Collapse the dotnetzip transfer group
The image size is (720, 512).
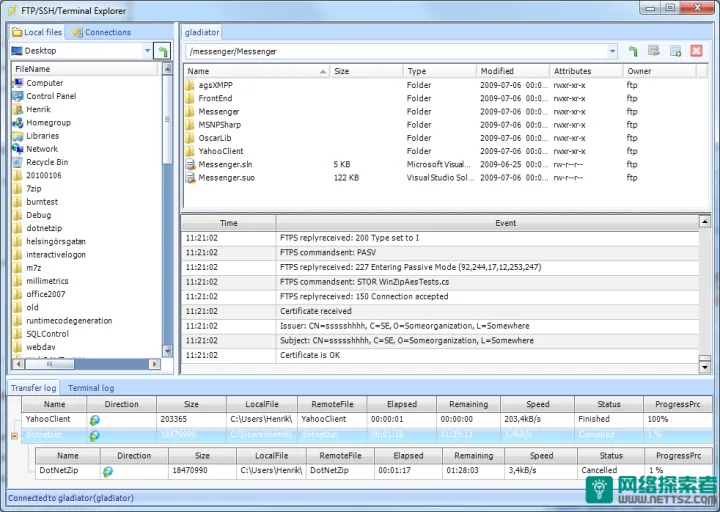14,436
